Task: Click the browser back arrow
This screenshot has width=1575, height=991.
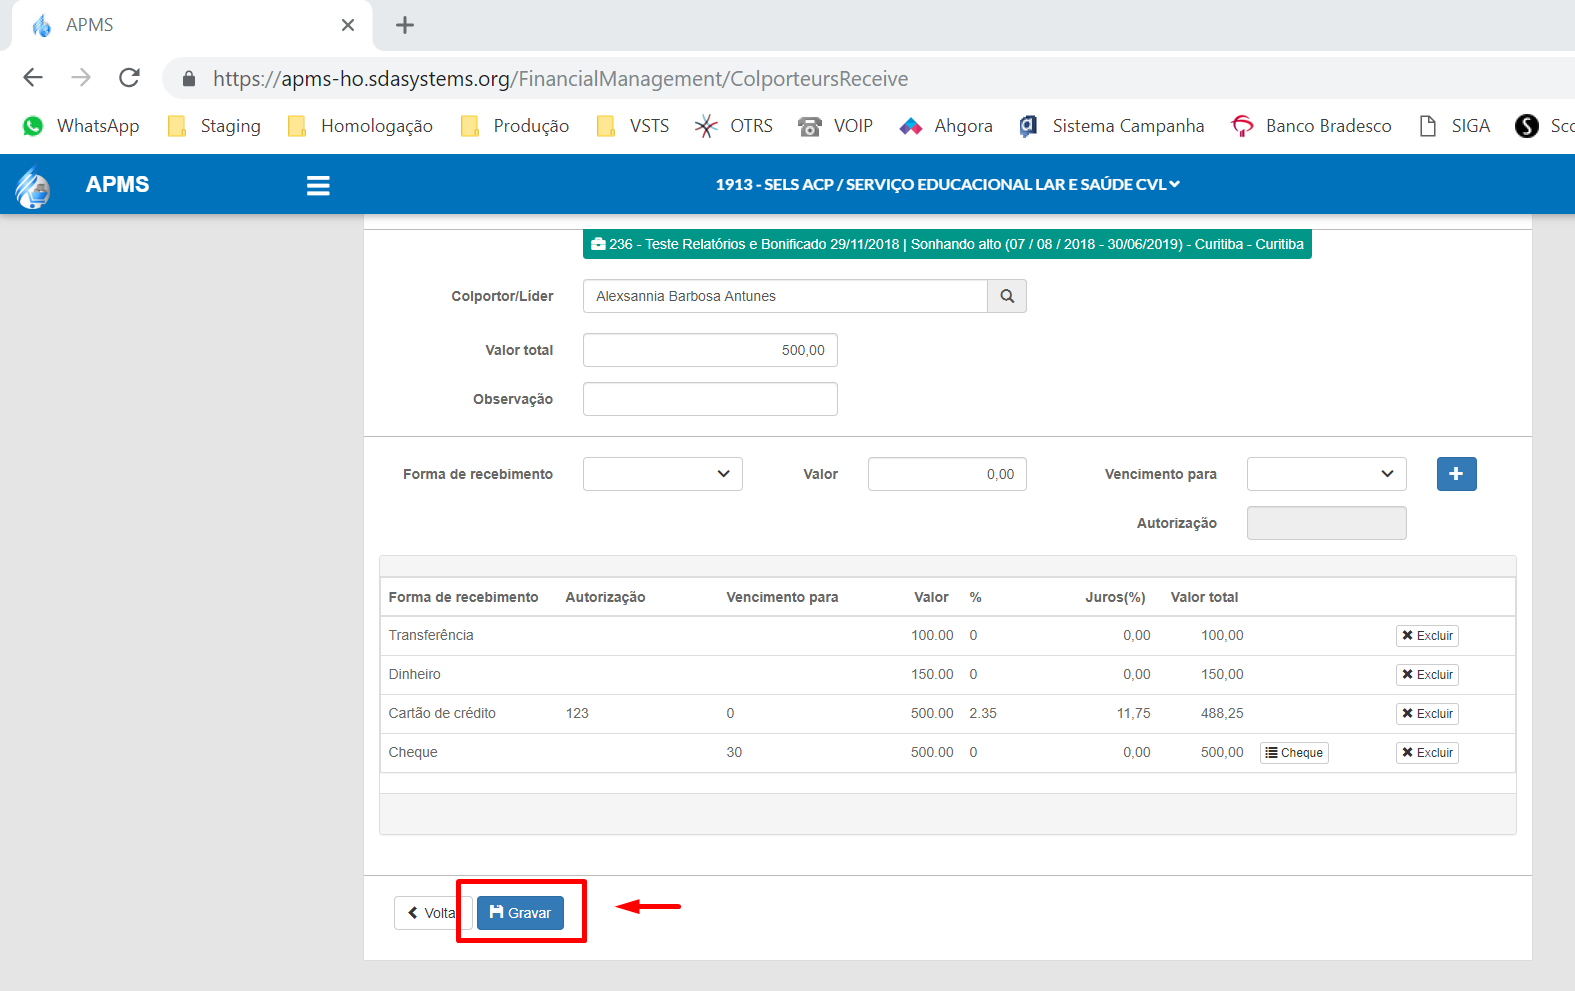Action: click(x=33, y=77)
